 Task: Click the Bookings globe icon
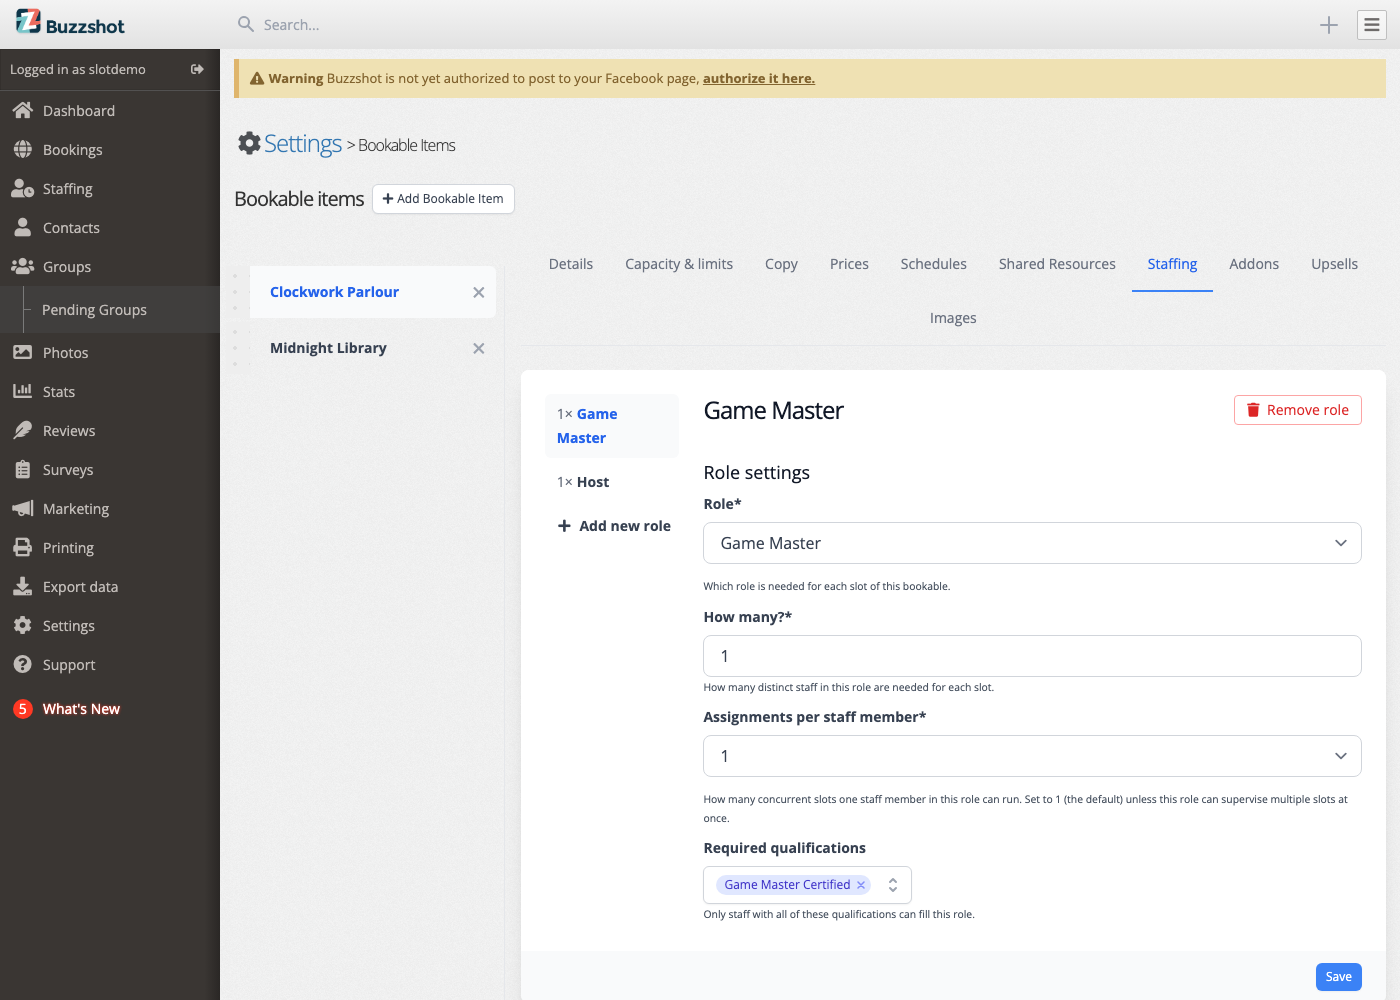[22, 149]
